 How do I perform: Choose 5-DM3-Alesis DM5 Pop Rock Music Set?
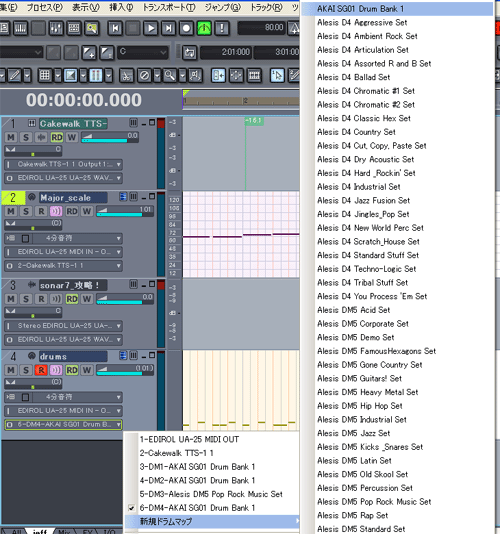point(212,494)
